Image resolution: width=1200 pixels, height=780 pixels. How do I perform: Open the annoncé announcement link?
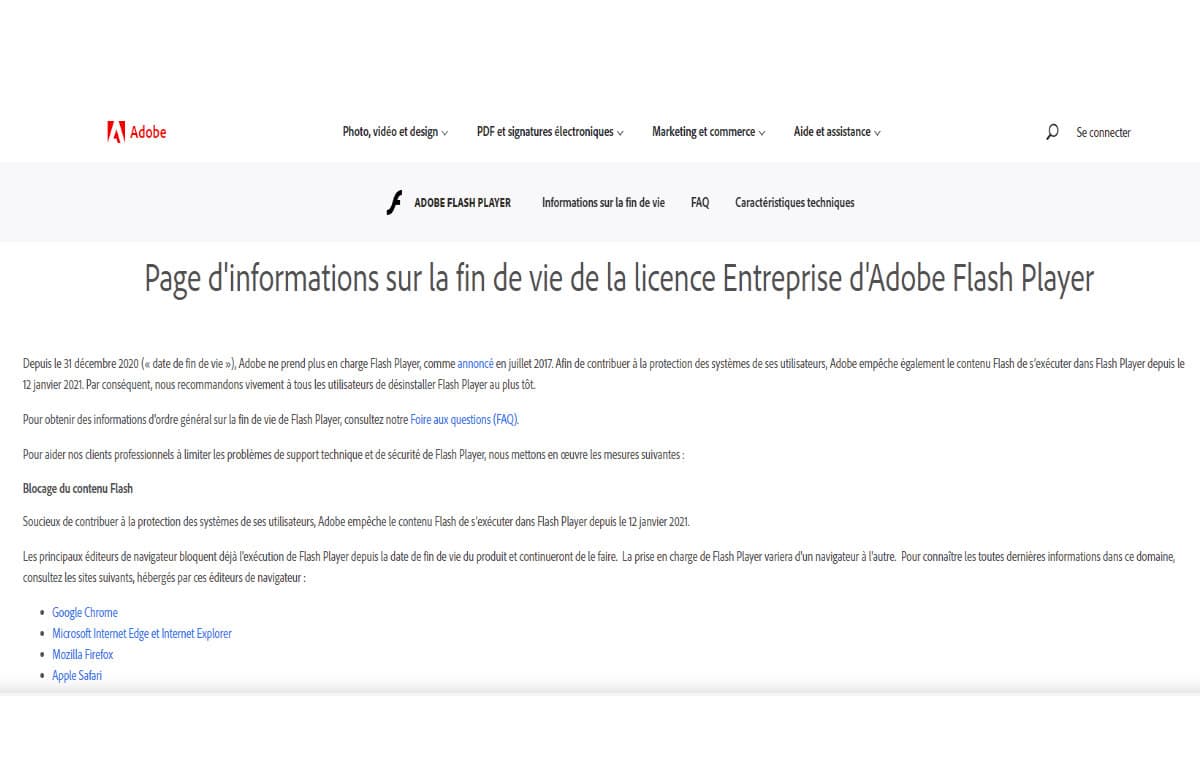point(474,363)
